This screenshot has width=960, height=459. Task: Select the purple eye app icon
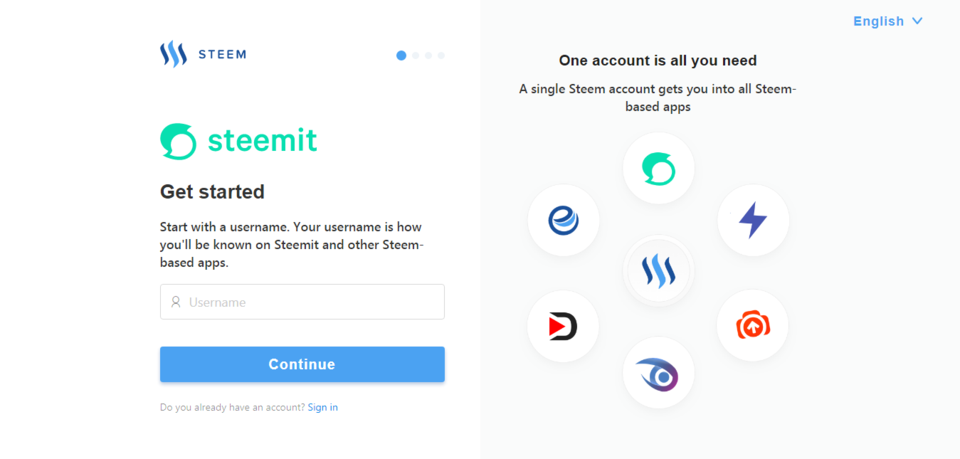pyautogui.click(x=658, y=372)
